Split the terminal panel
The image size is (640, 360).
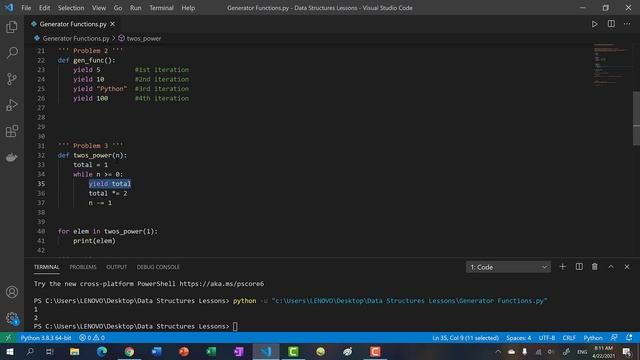point(579,267)
